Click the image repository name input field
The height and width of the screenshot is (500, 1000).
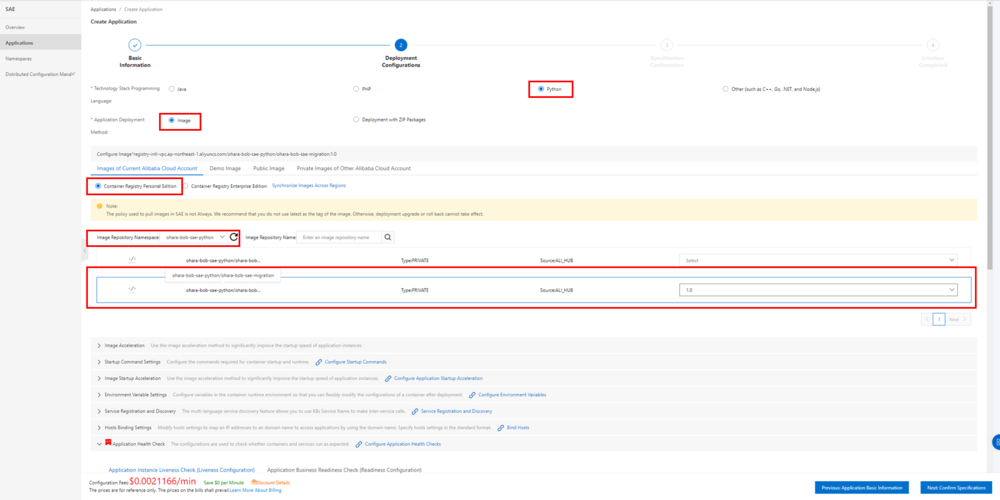338,237
